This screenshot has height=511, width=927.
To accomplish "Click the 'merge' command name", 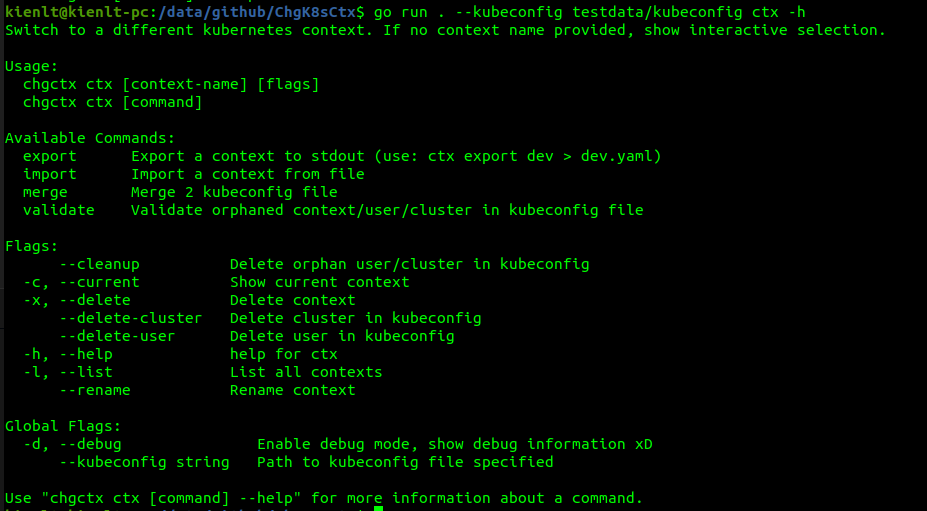I will [45, 192].
